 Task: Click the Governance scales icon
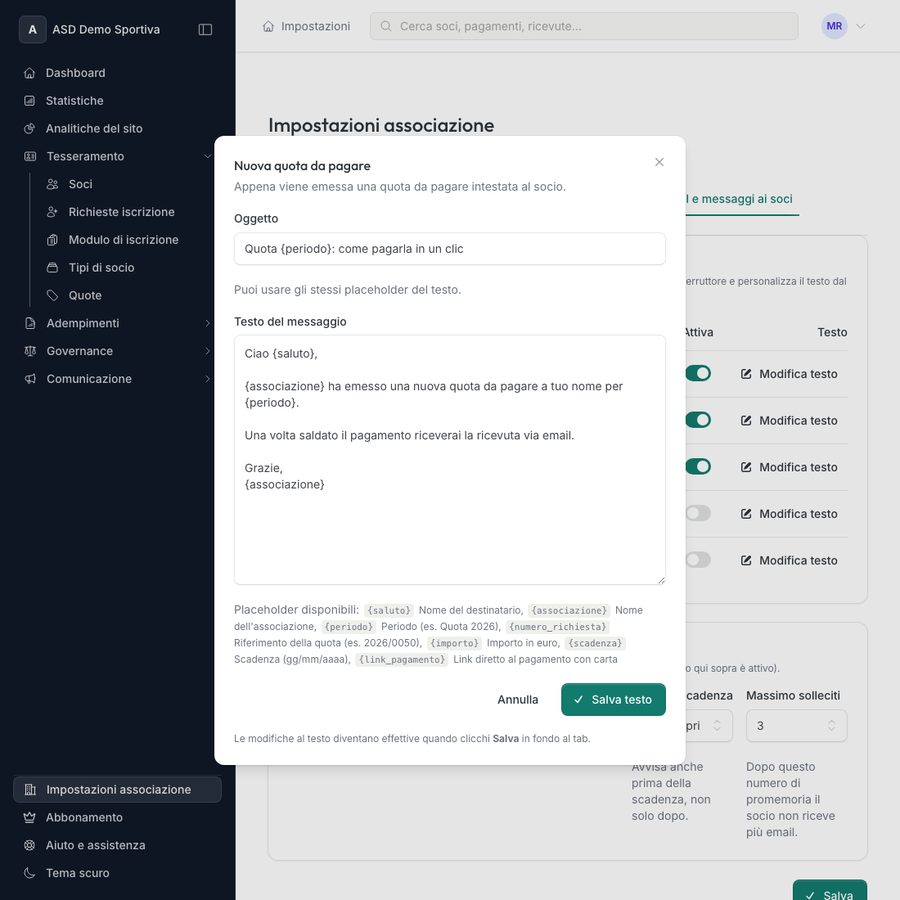pos(30,351)
